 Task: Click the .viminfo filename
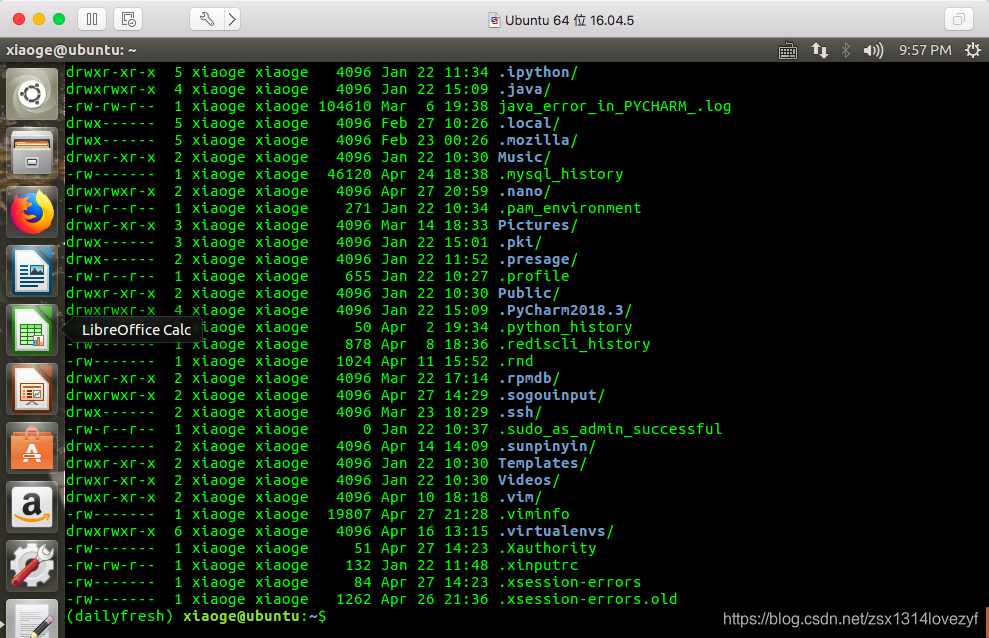point(534,515)
